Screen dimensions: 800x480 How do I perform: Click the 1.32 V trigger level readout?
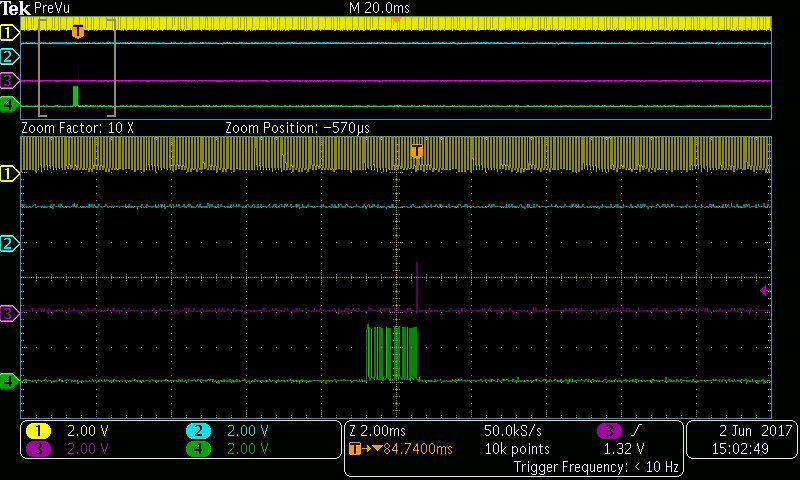pyautogui.click(x=624, y=449)
